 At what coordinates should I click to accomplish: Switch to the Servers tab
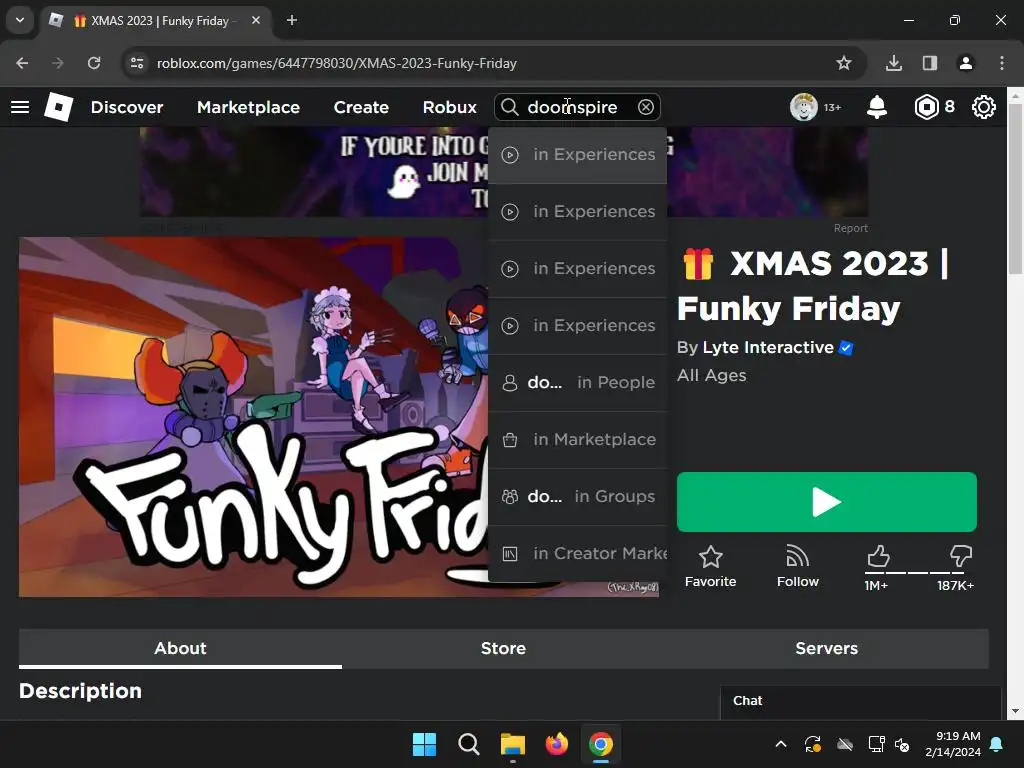(x=826, y=648)
